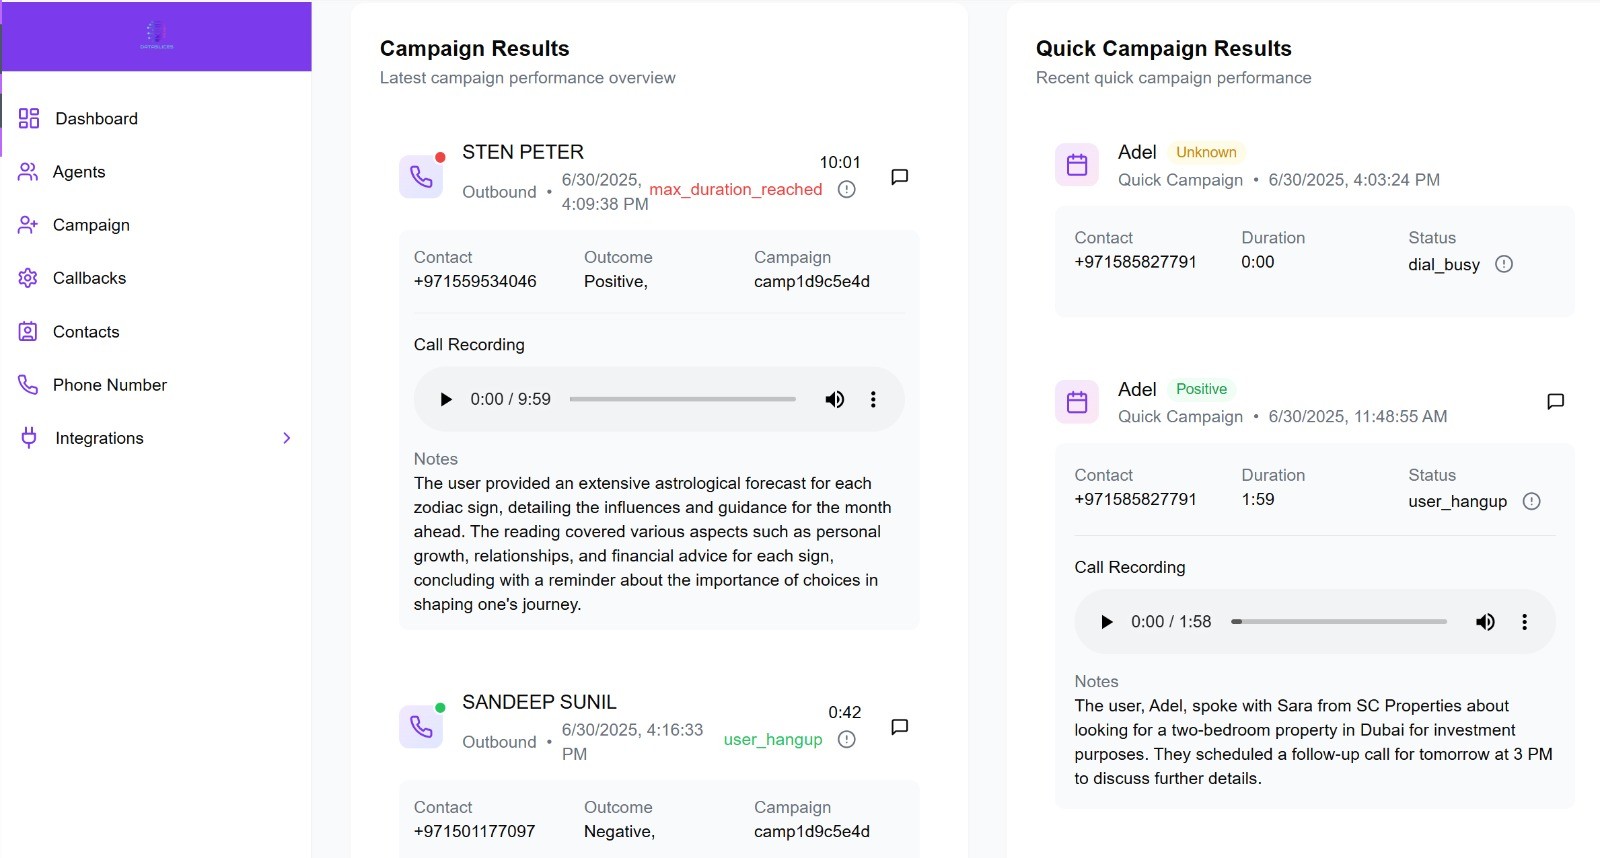
Task: Open more options for 9:59 recording
Action: click(873, 399)
